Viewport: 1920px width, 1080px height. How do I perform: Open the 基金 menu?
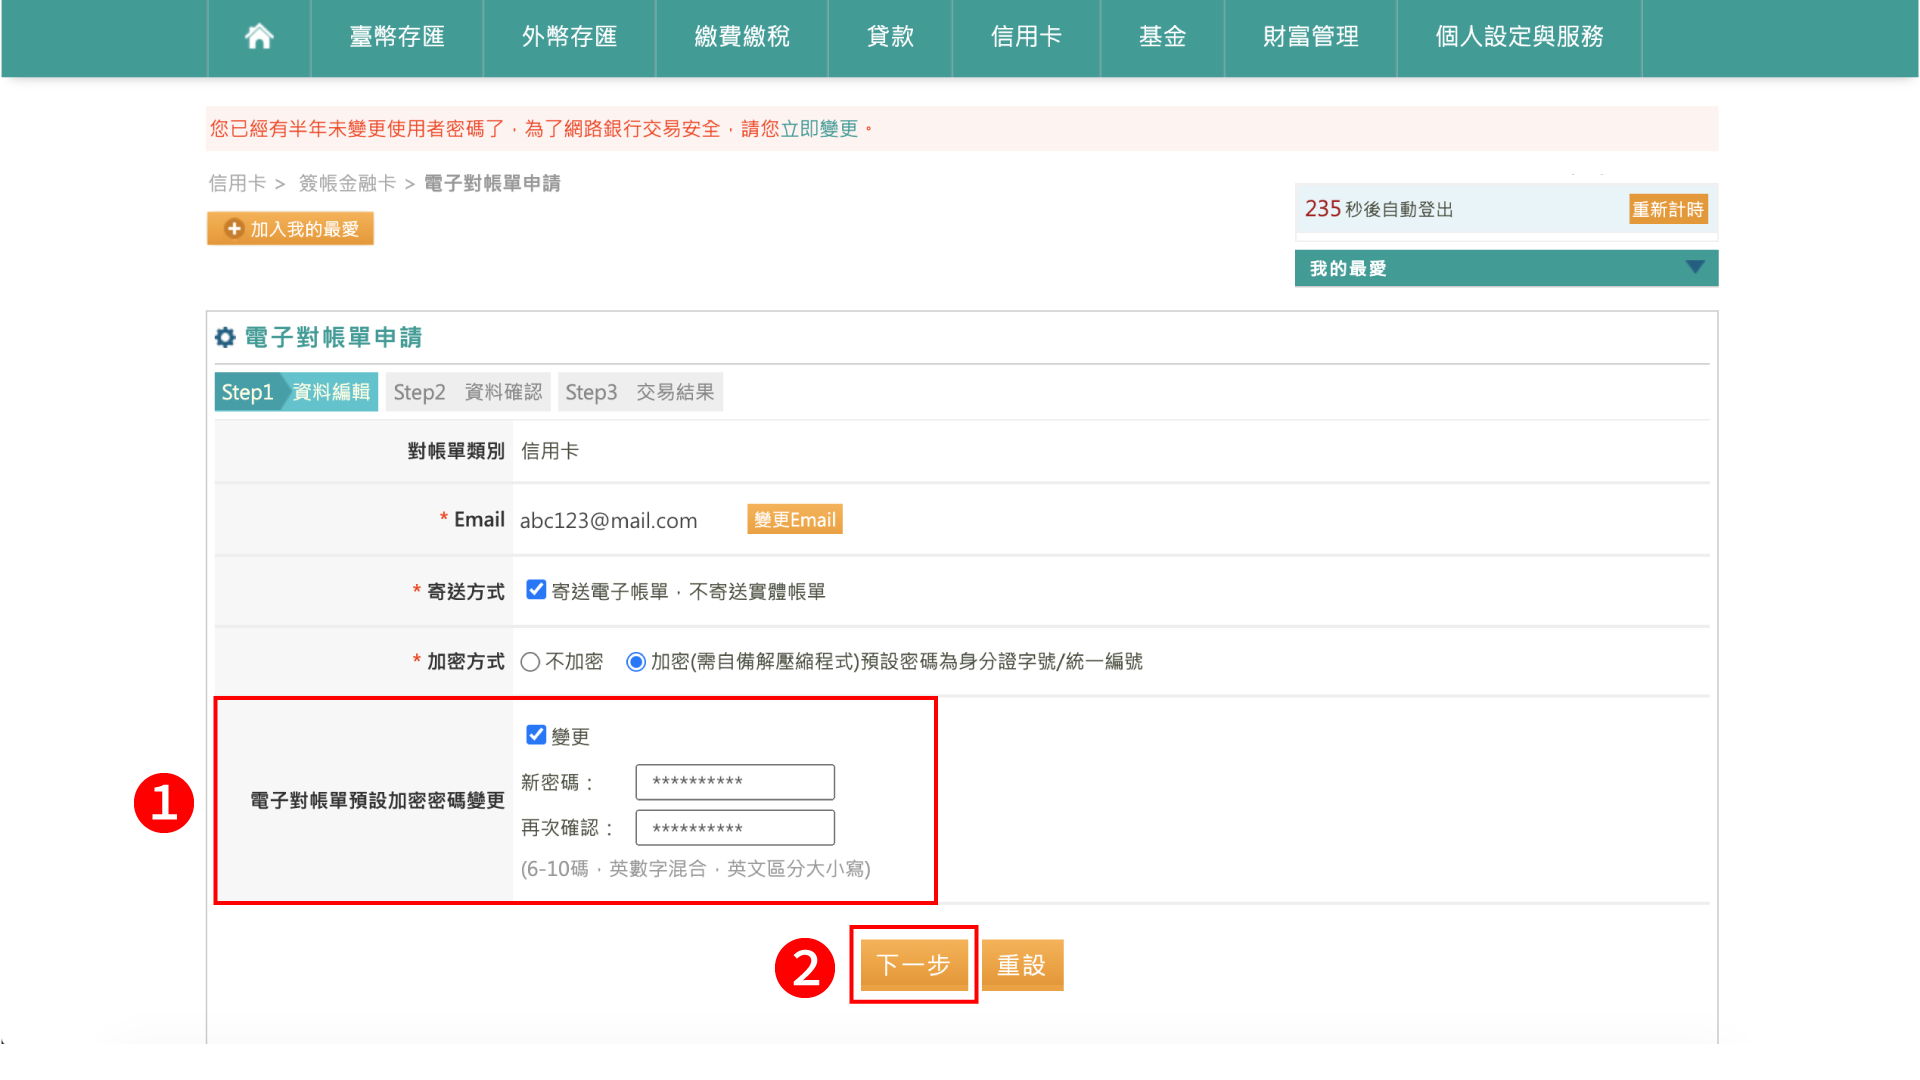pyautogui.click(x=1161, y=37)
